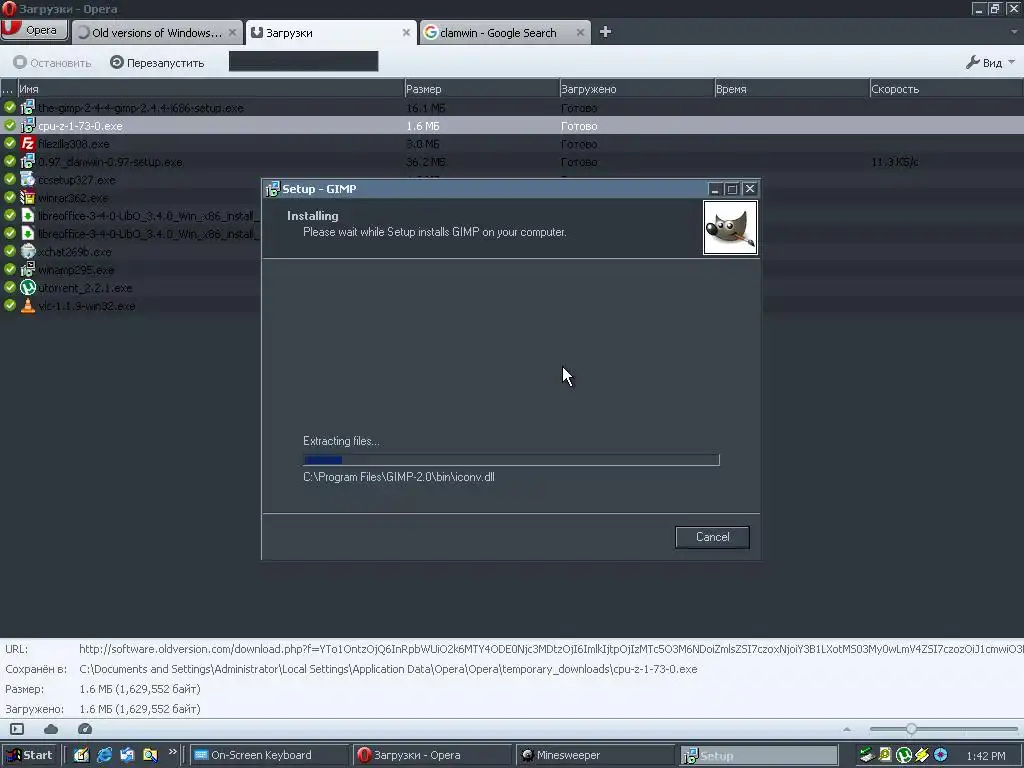Close the Old versions of Windows tab
Screen dimensions: 1024x768
[232, 32]
